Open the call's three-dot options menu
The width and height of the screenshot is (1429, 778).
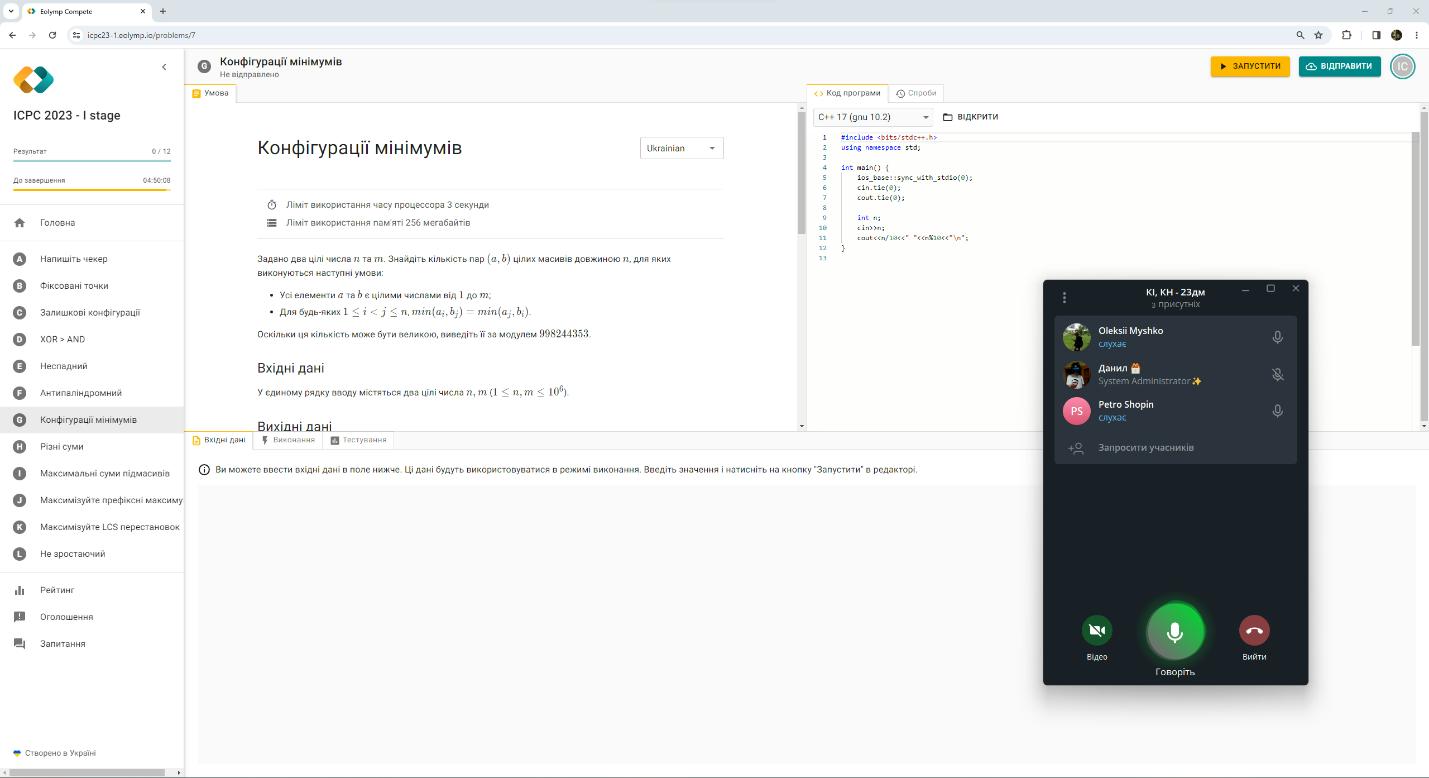pyautogui.click(x=1064, y=297)
